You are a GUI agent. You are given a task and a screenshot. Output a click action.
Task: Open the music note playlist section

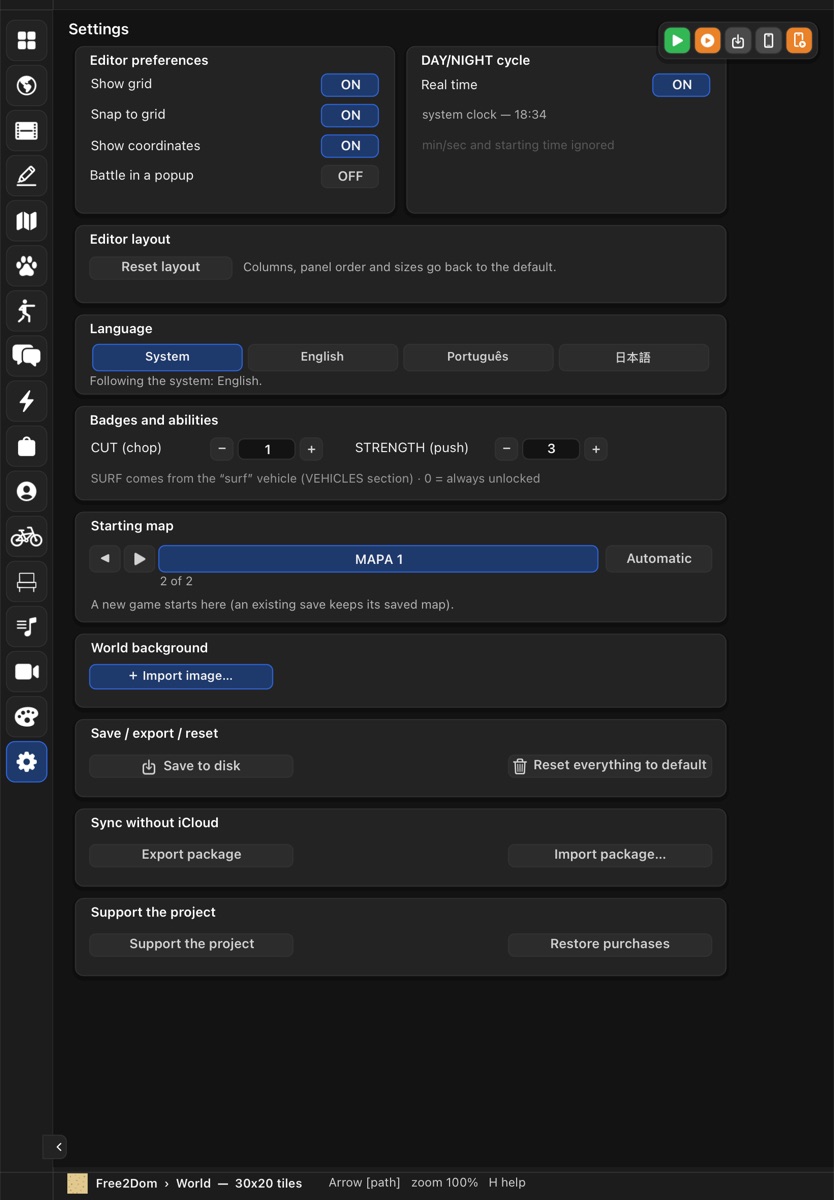point(27,626)
